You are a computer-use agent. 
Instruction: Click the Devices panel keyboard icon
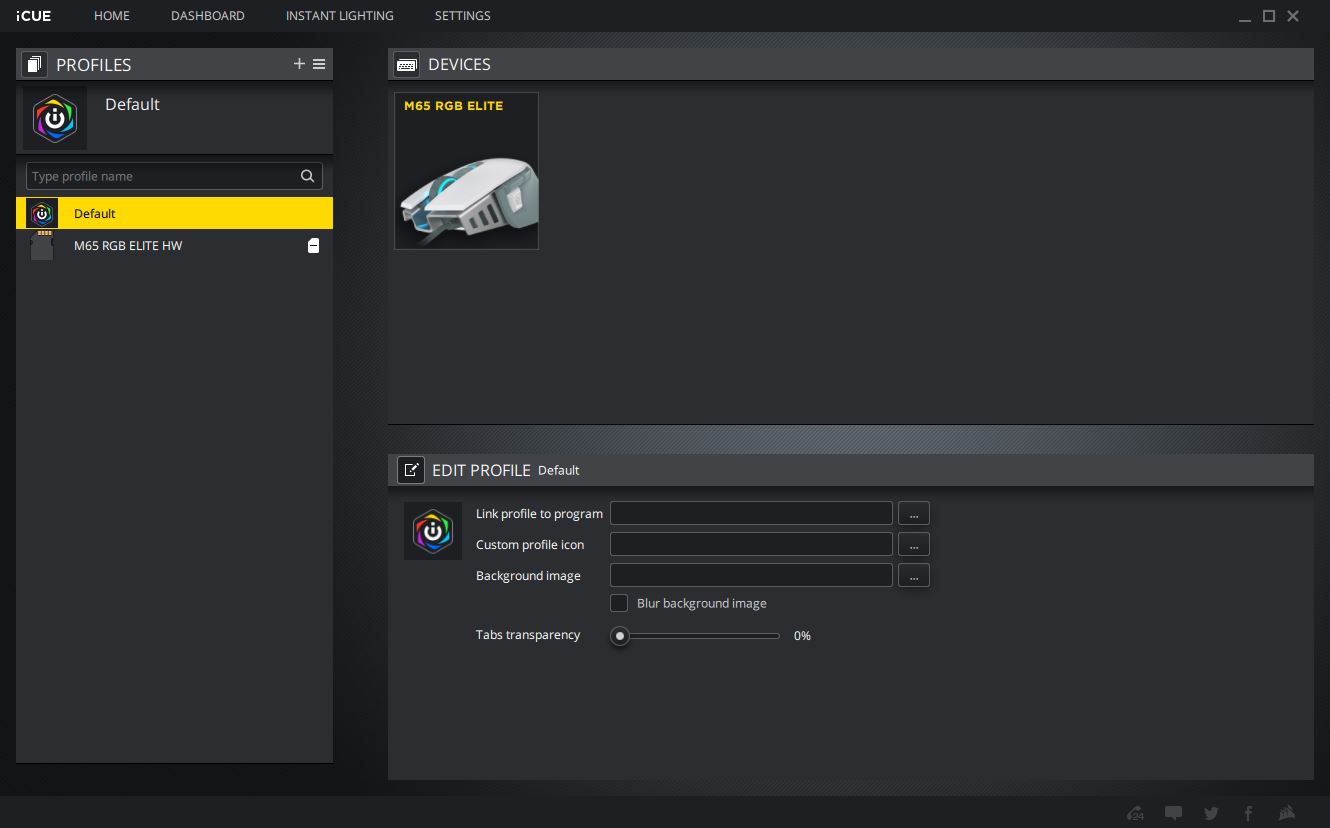click(406, 64)
